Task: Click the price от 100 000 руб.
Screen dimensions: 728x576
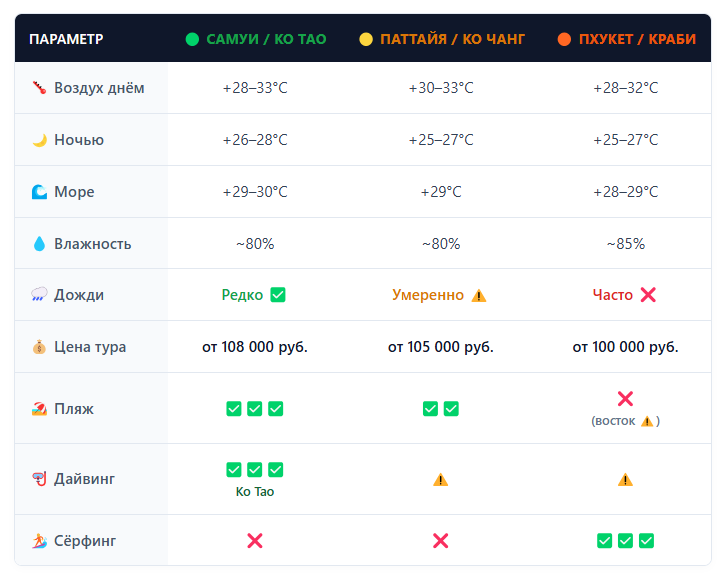Action: (x=625, y=347)
